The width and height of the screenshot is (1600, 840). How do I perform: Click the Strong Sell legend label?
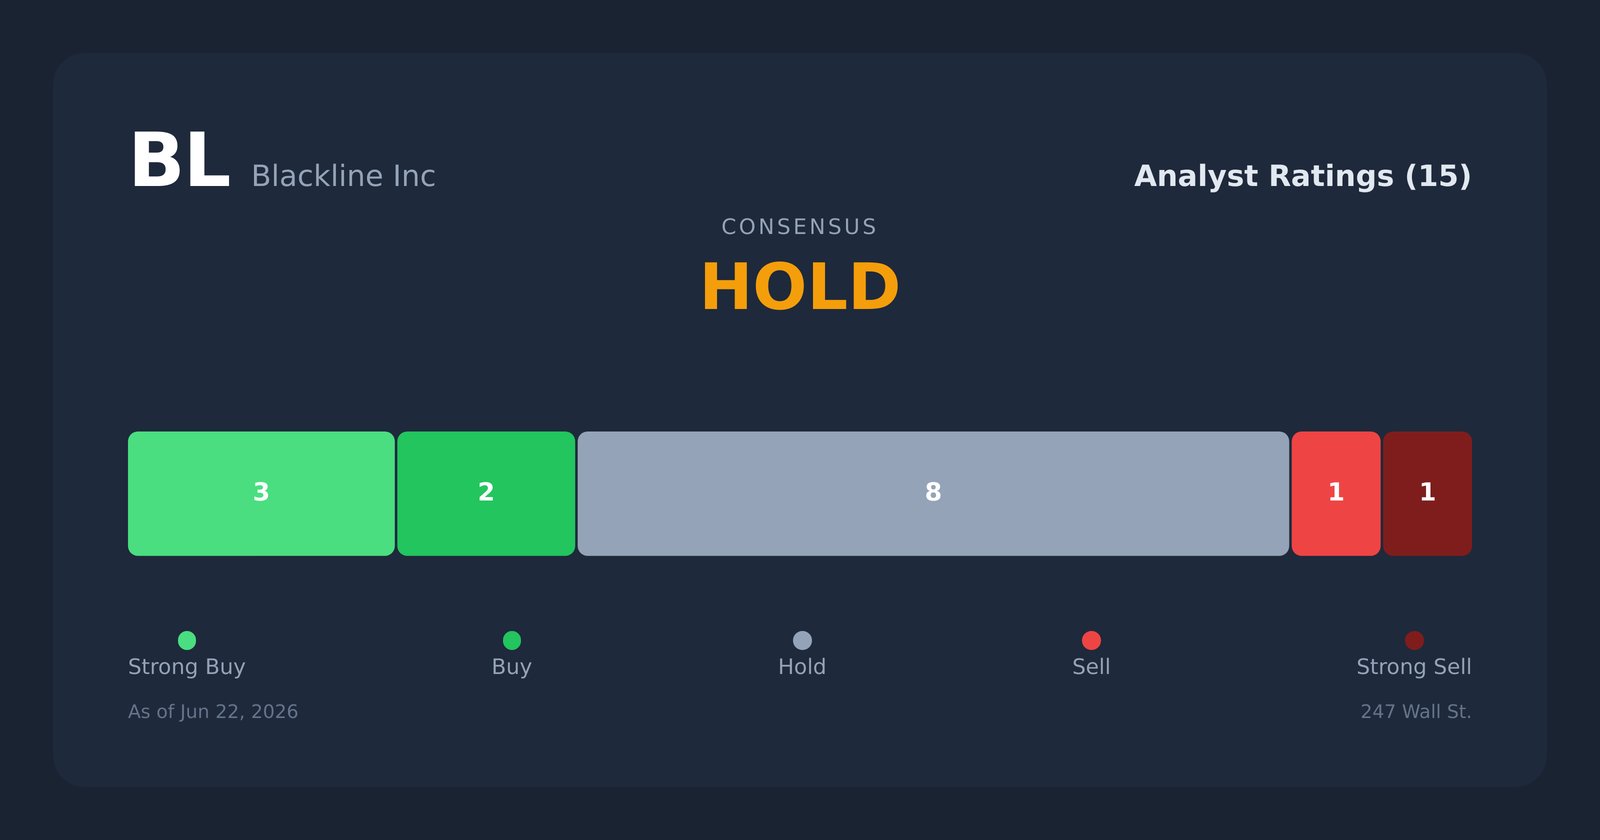pos(1414,667)
